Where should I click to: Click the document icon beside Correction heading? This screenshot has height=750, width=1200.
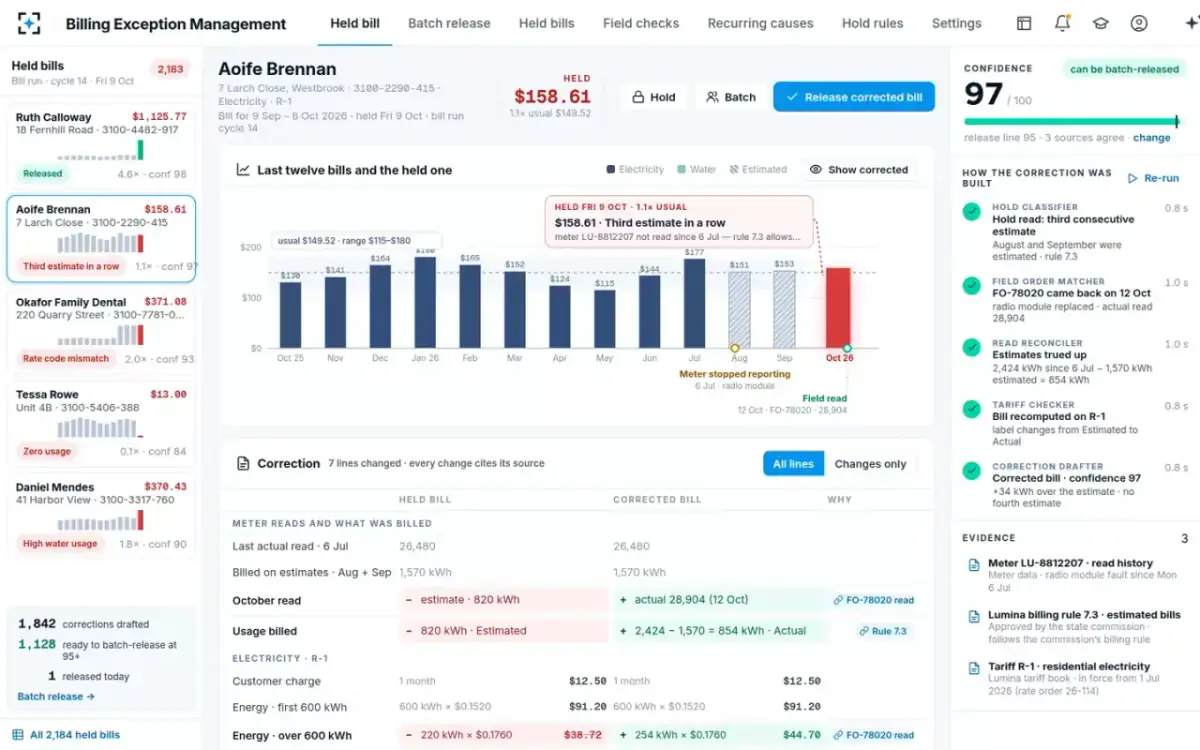pyautogui.click(x=243, y=464)
